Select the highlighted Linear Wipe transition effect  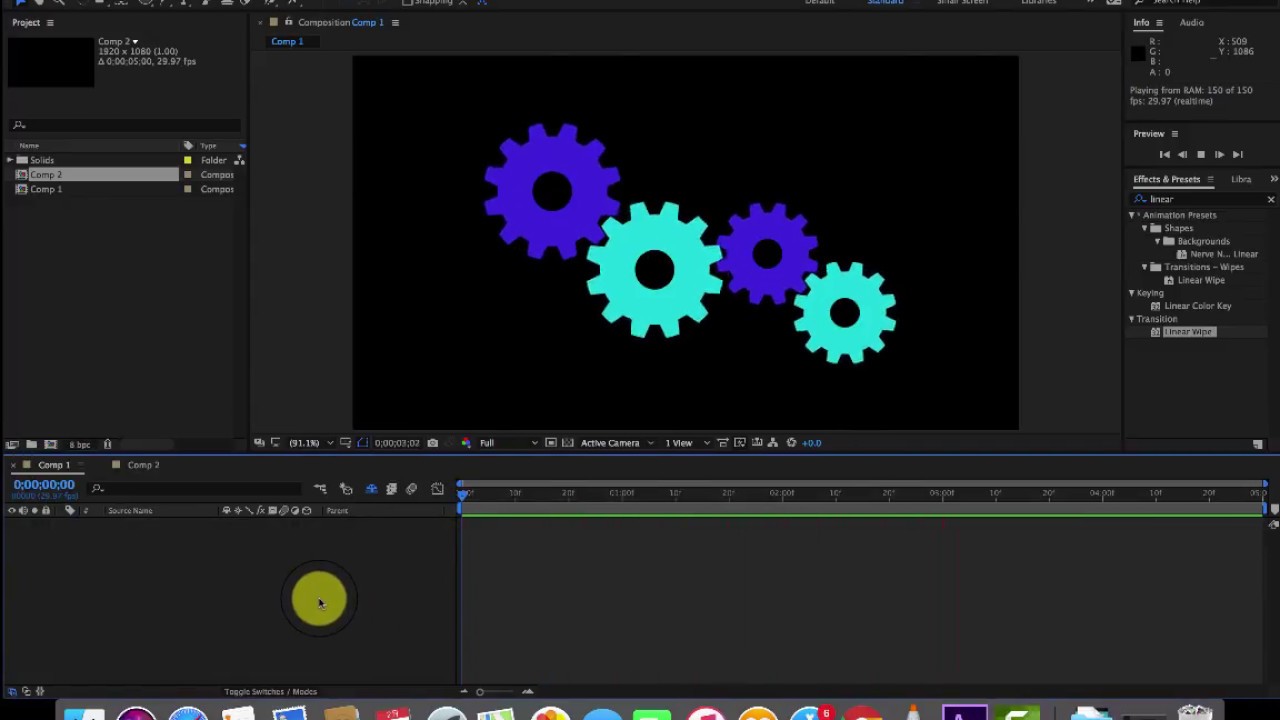coord(1188,332)
